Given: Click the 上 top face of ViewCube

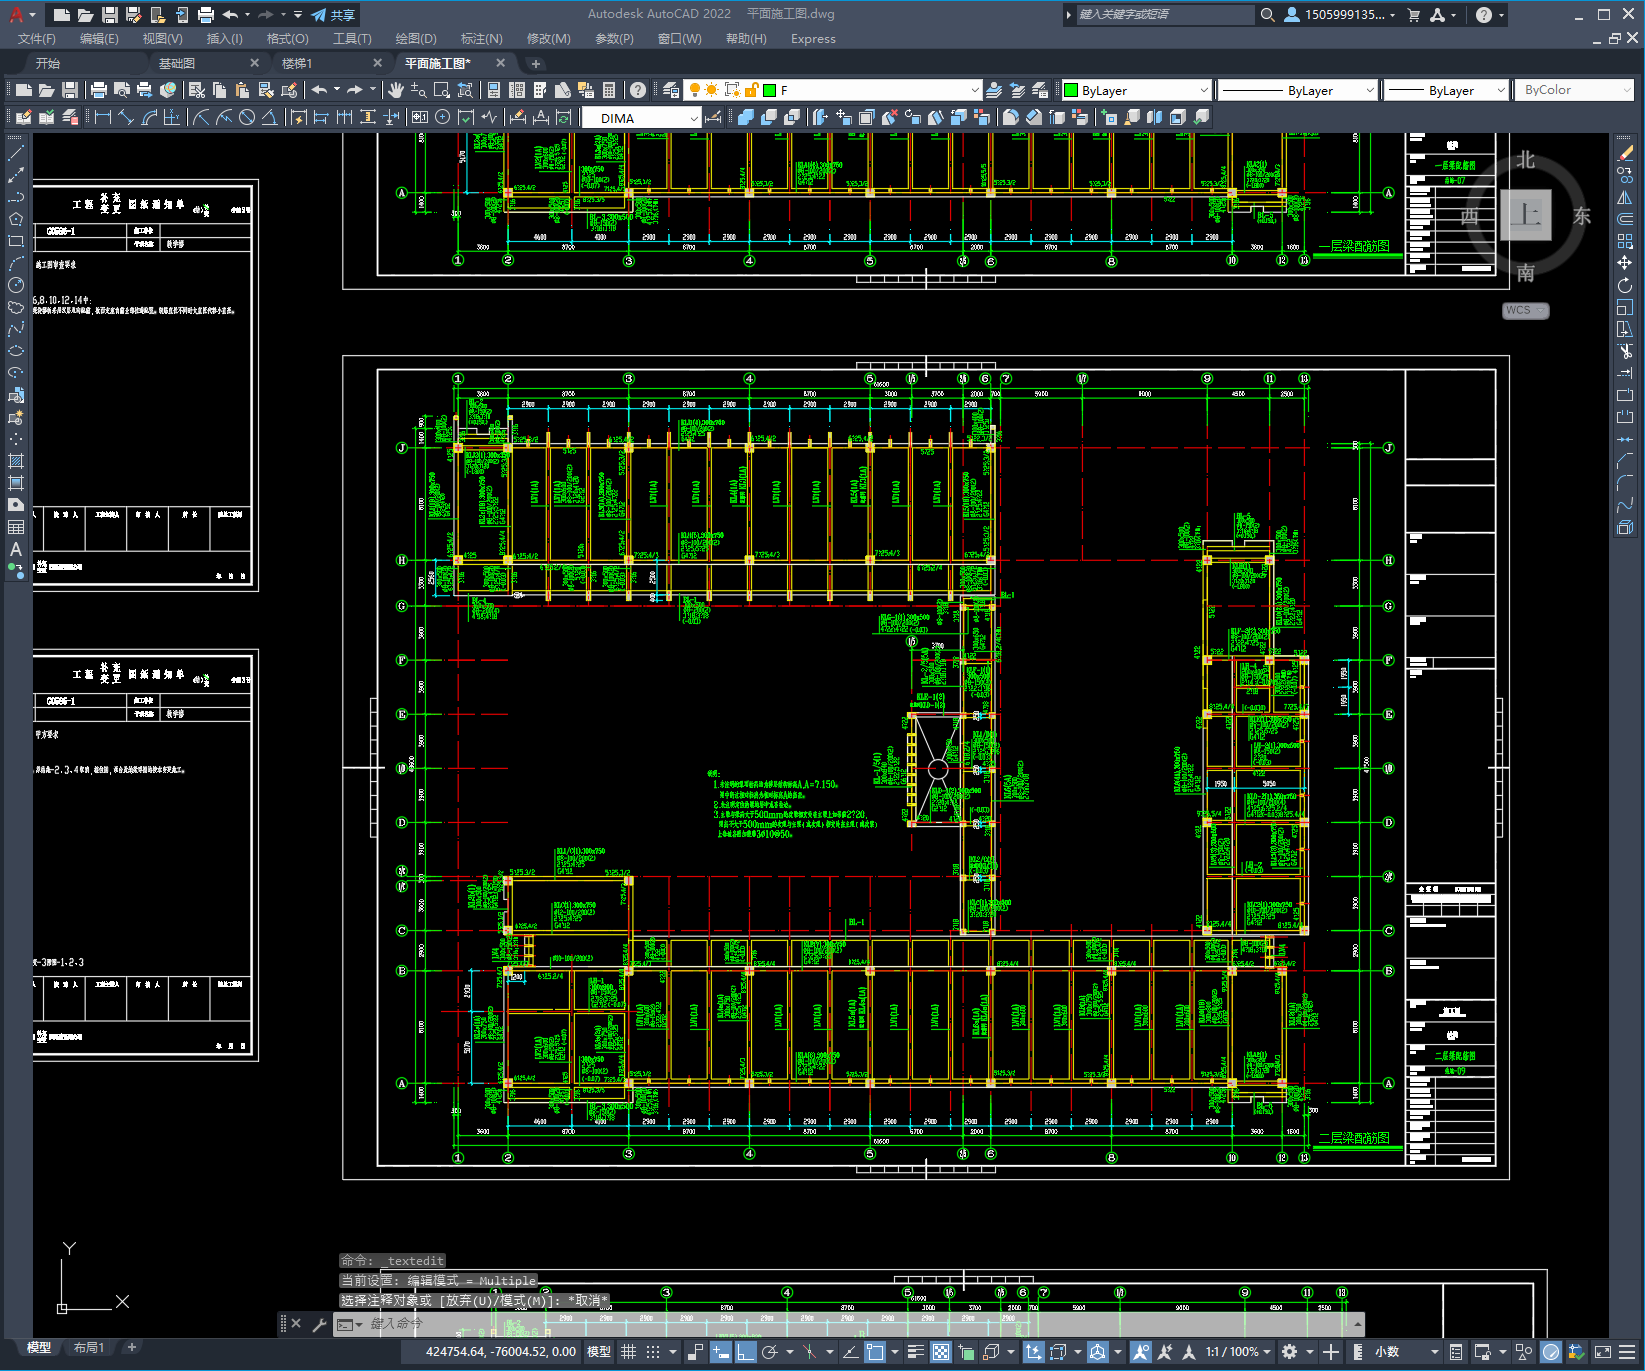Looking at the screenshot, I should (1526, 214).
